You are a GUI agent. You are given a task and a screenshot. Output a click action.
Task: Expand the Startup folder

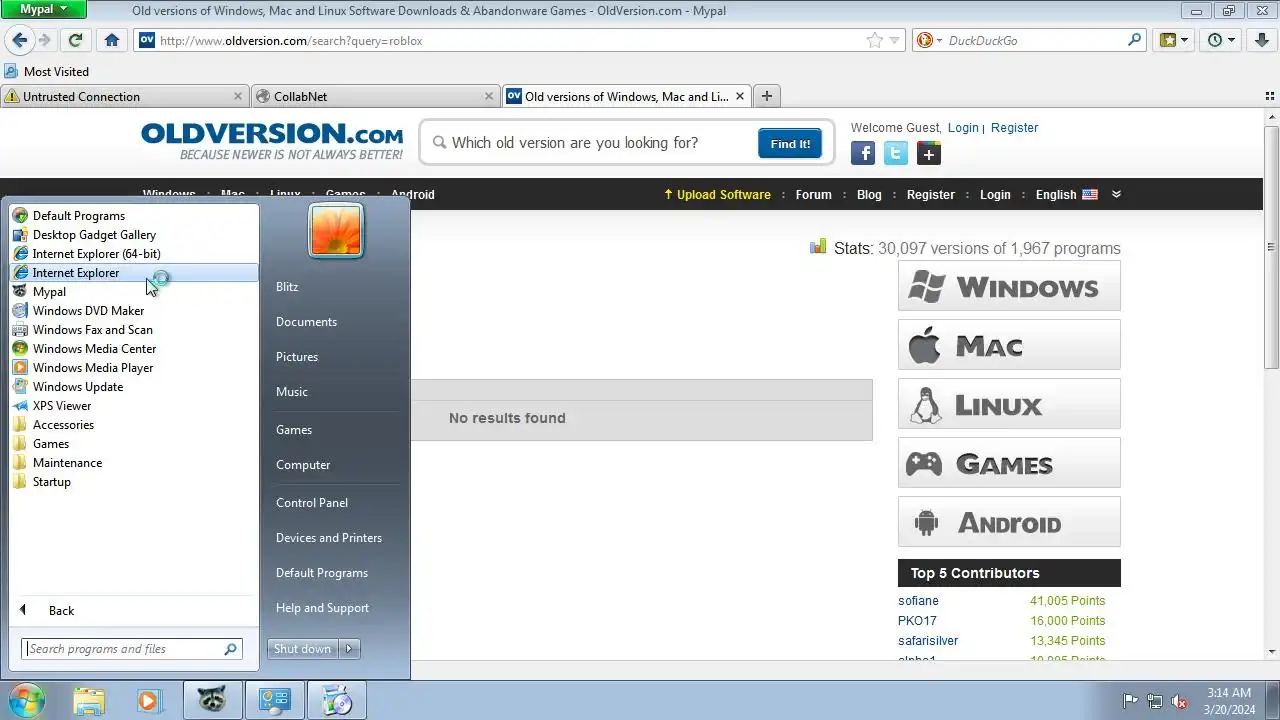click(134, 482)
